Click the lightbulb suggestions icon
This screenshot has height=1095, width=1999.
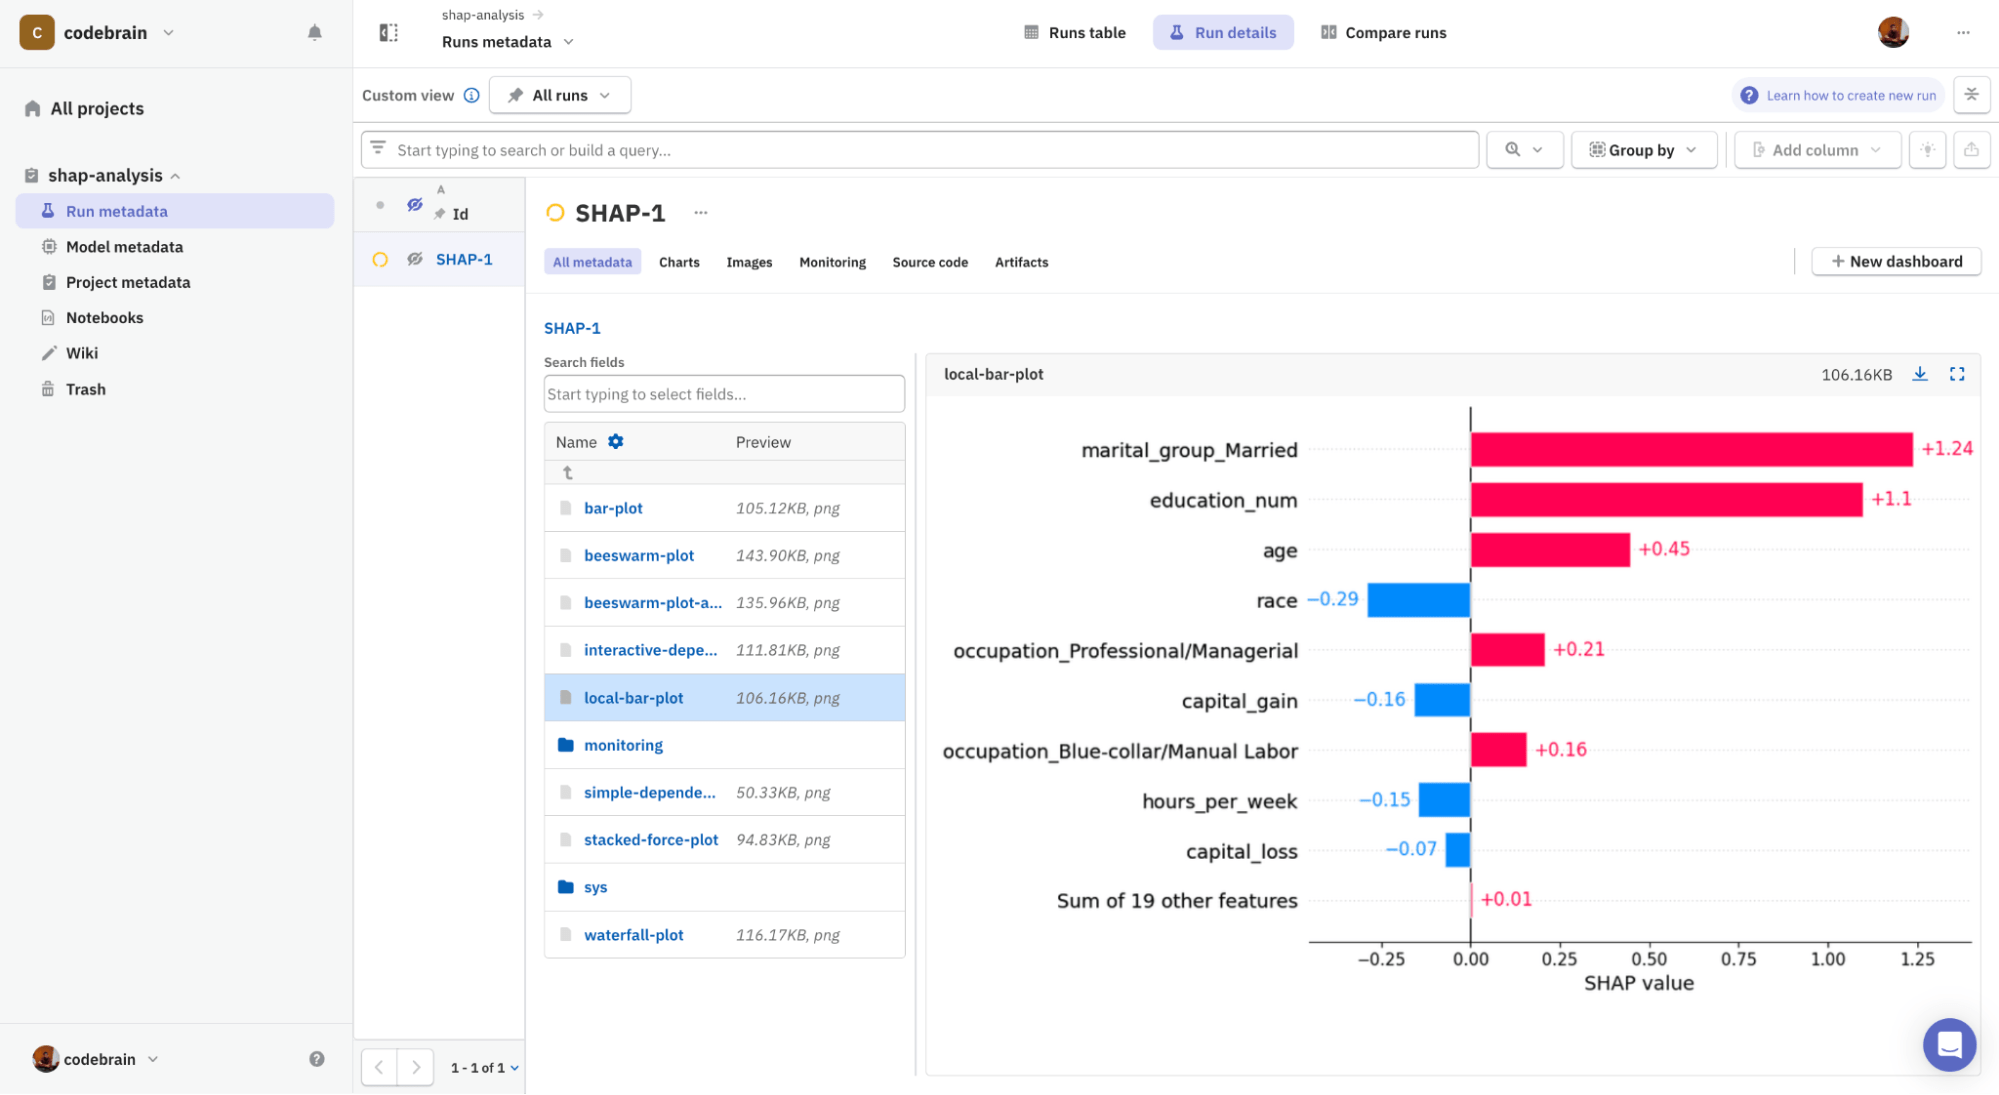pyautogui.click(x=1927, y=150)
